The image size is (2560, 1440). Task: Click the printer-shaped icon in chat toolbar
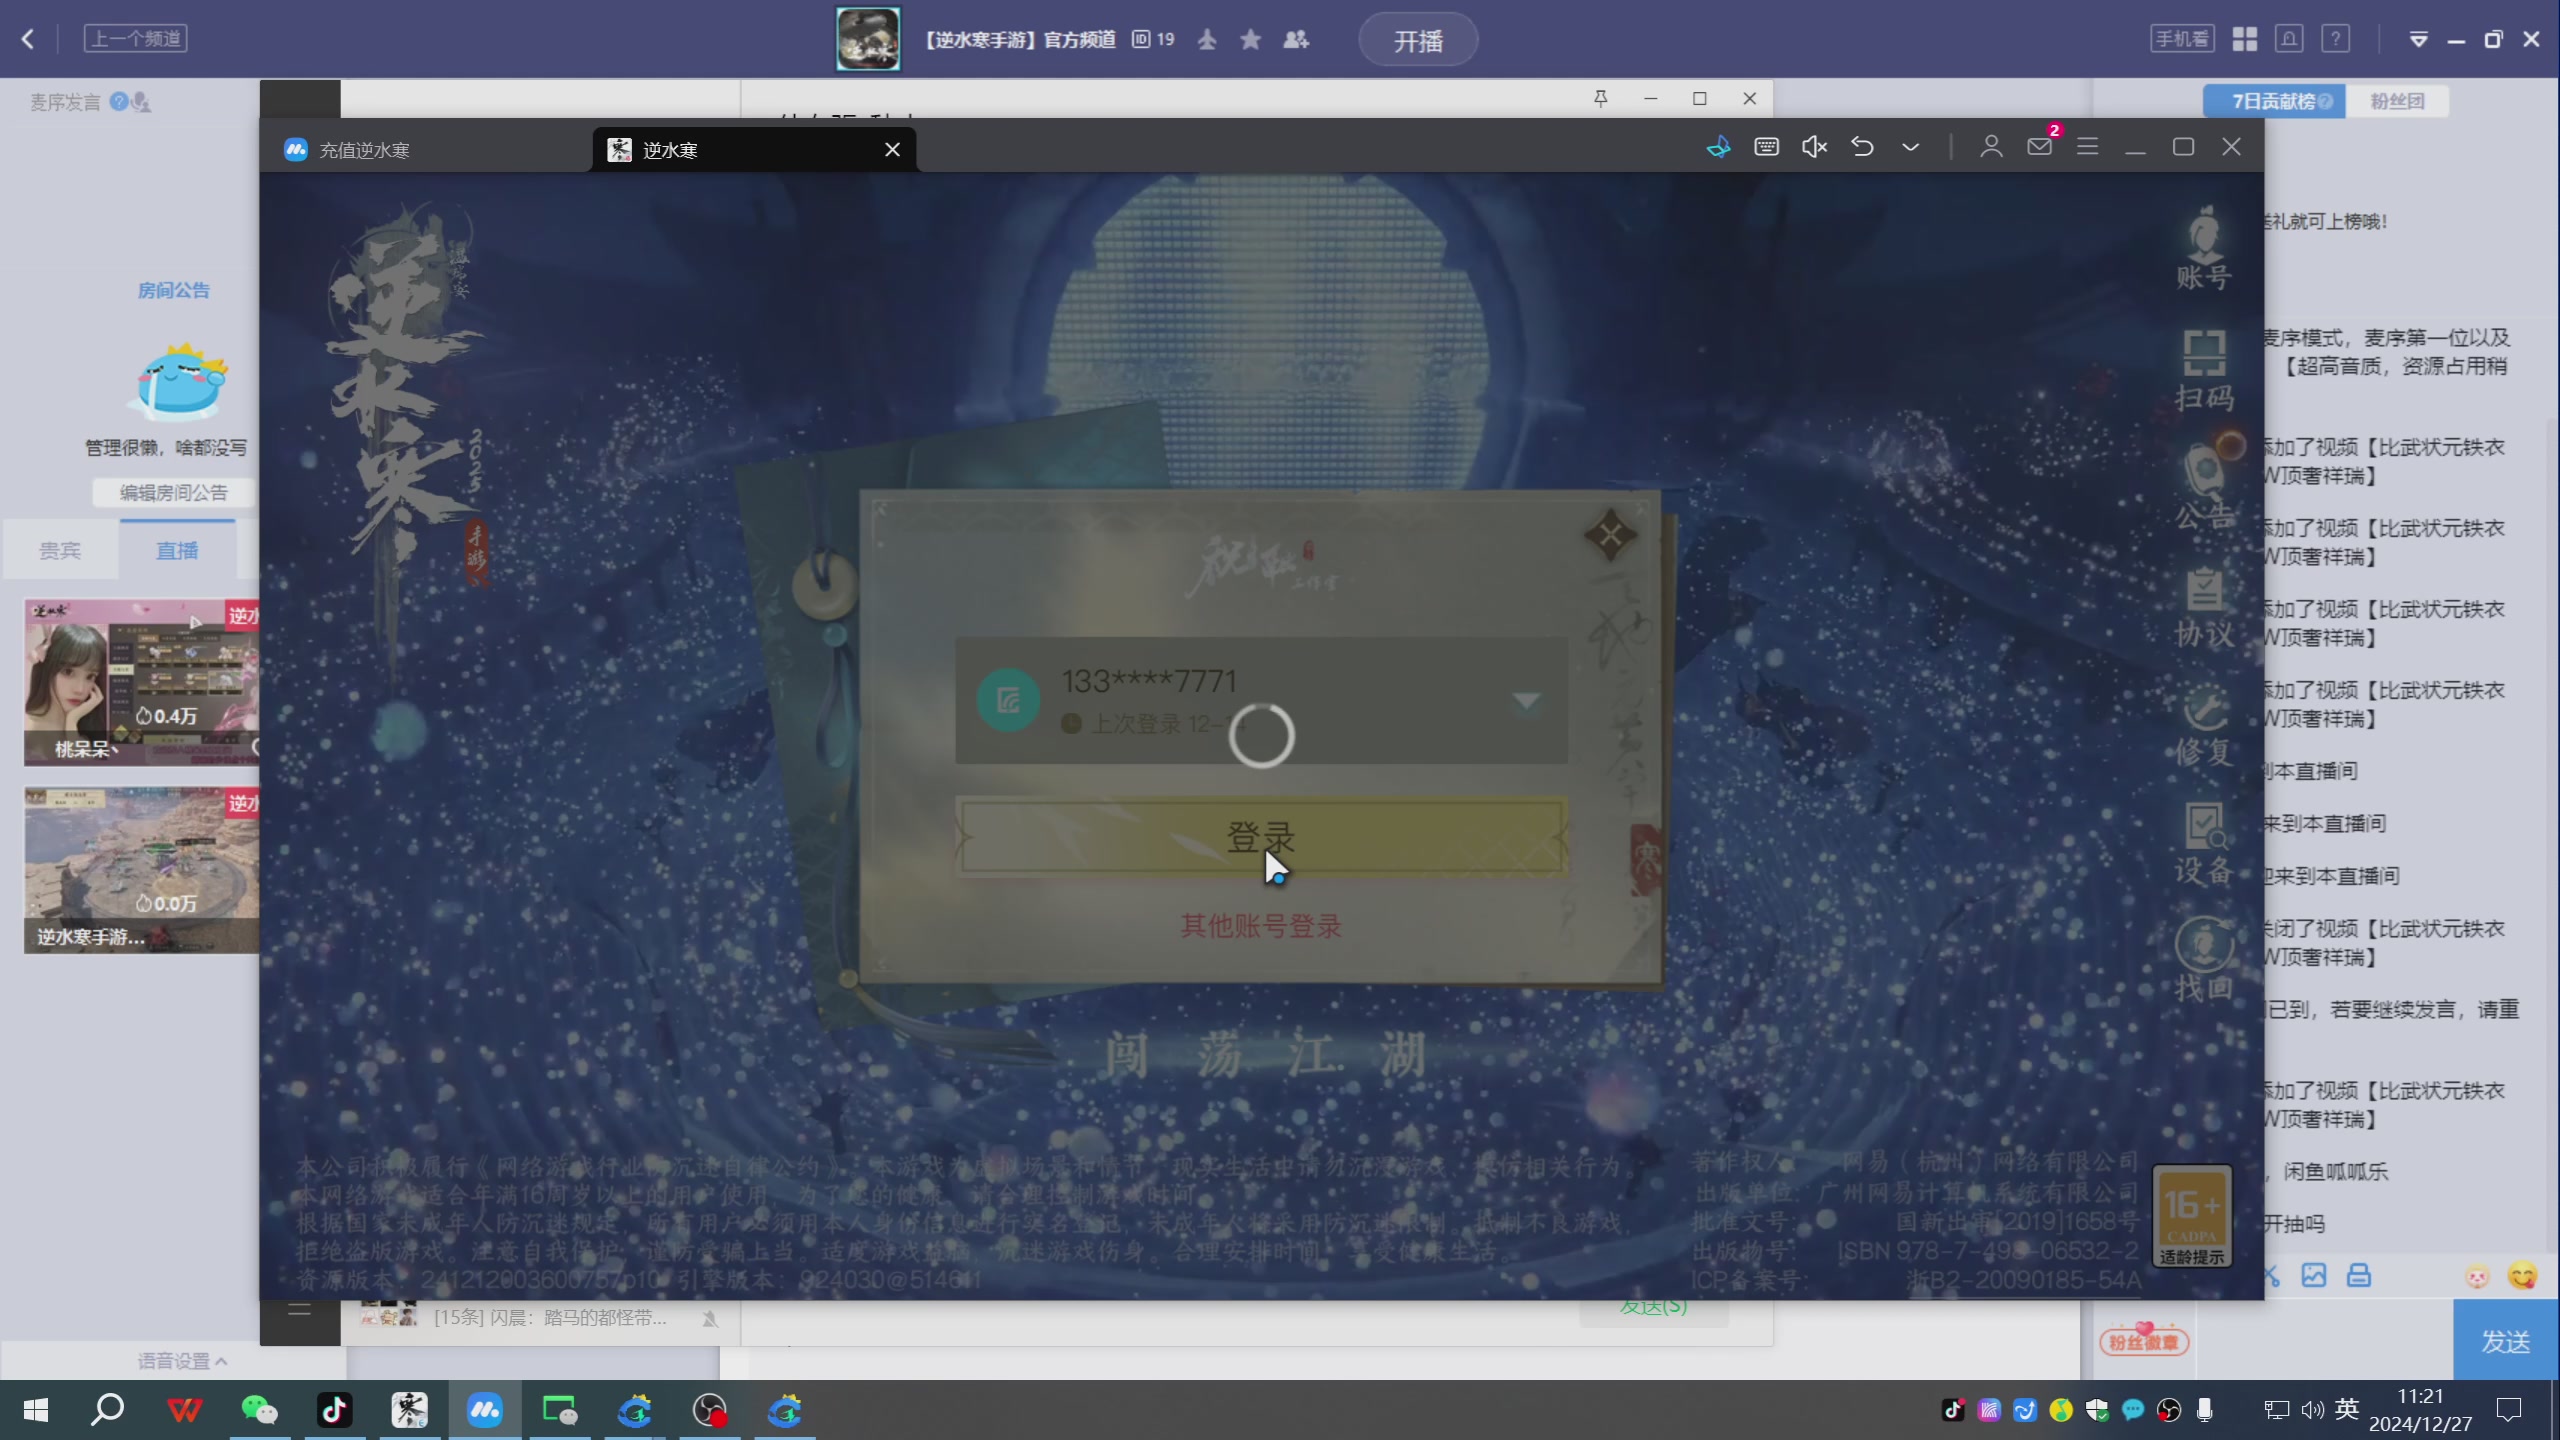(x=2359, y=1275)
